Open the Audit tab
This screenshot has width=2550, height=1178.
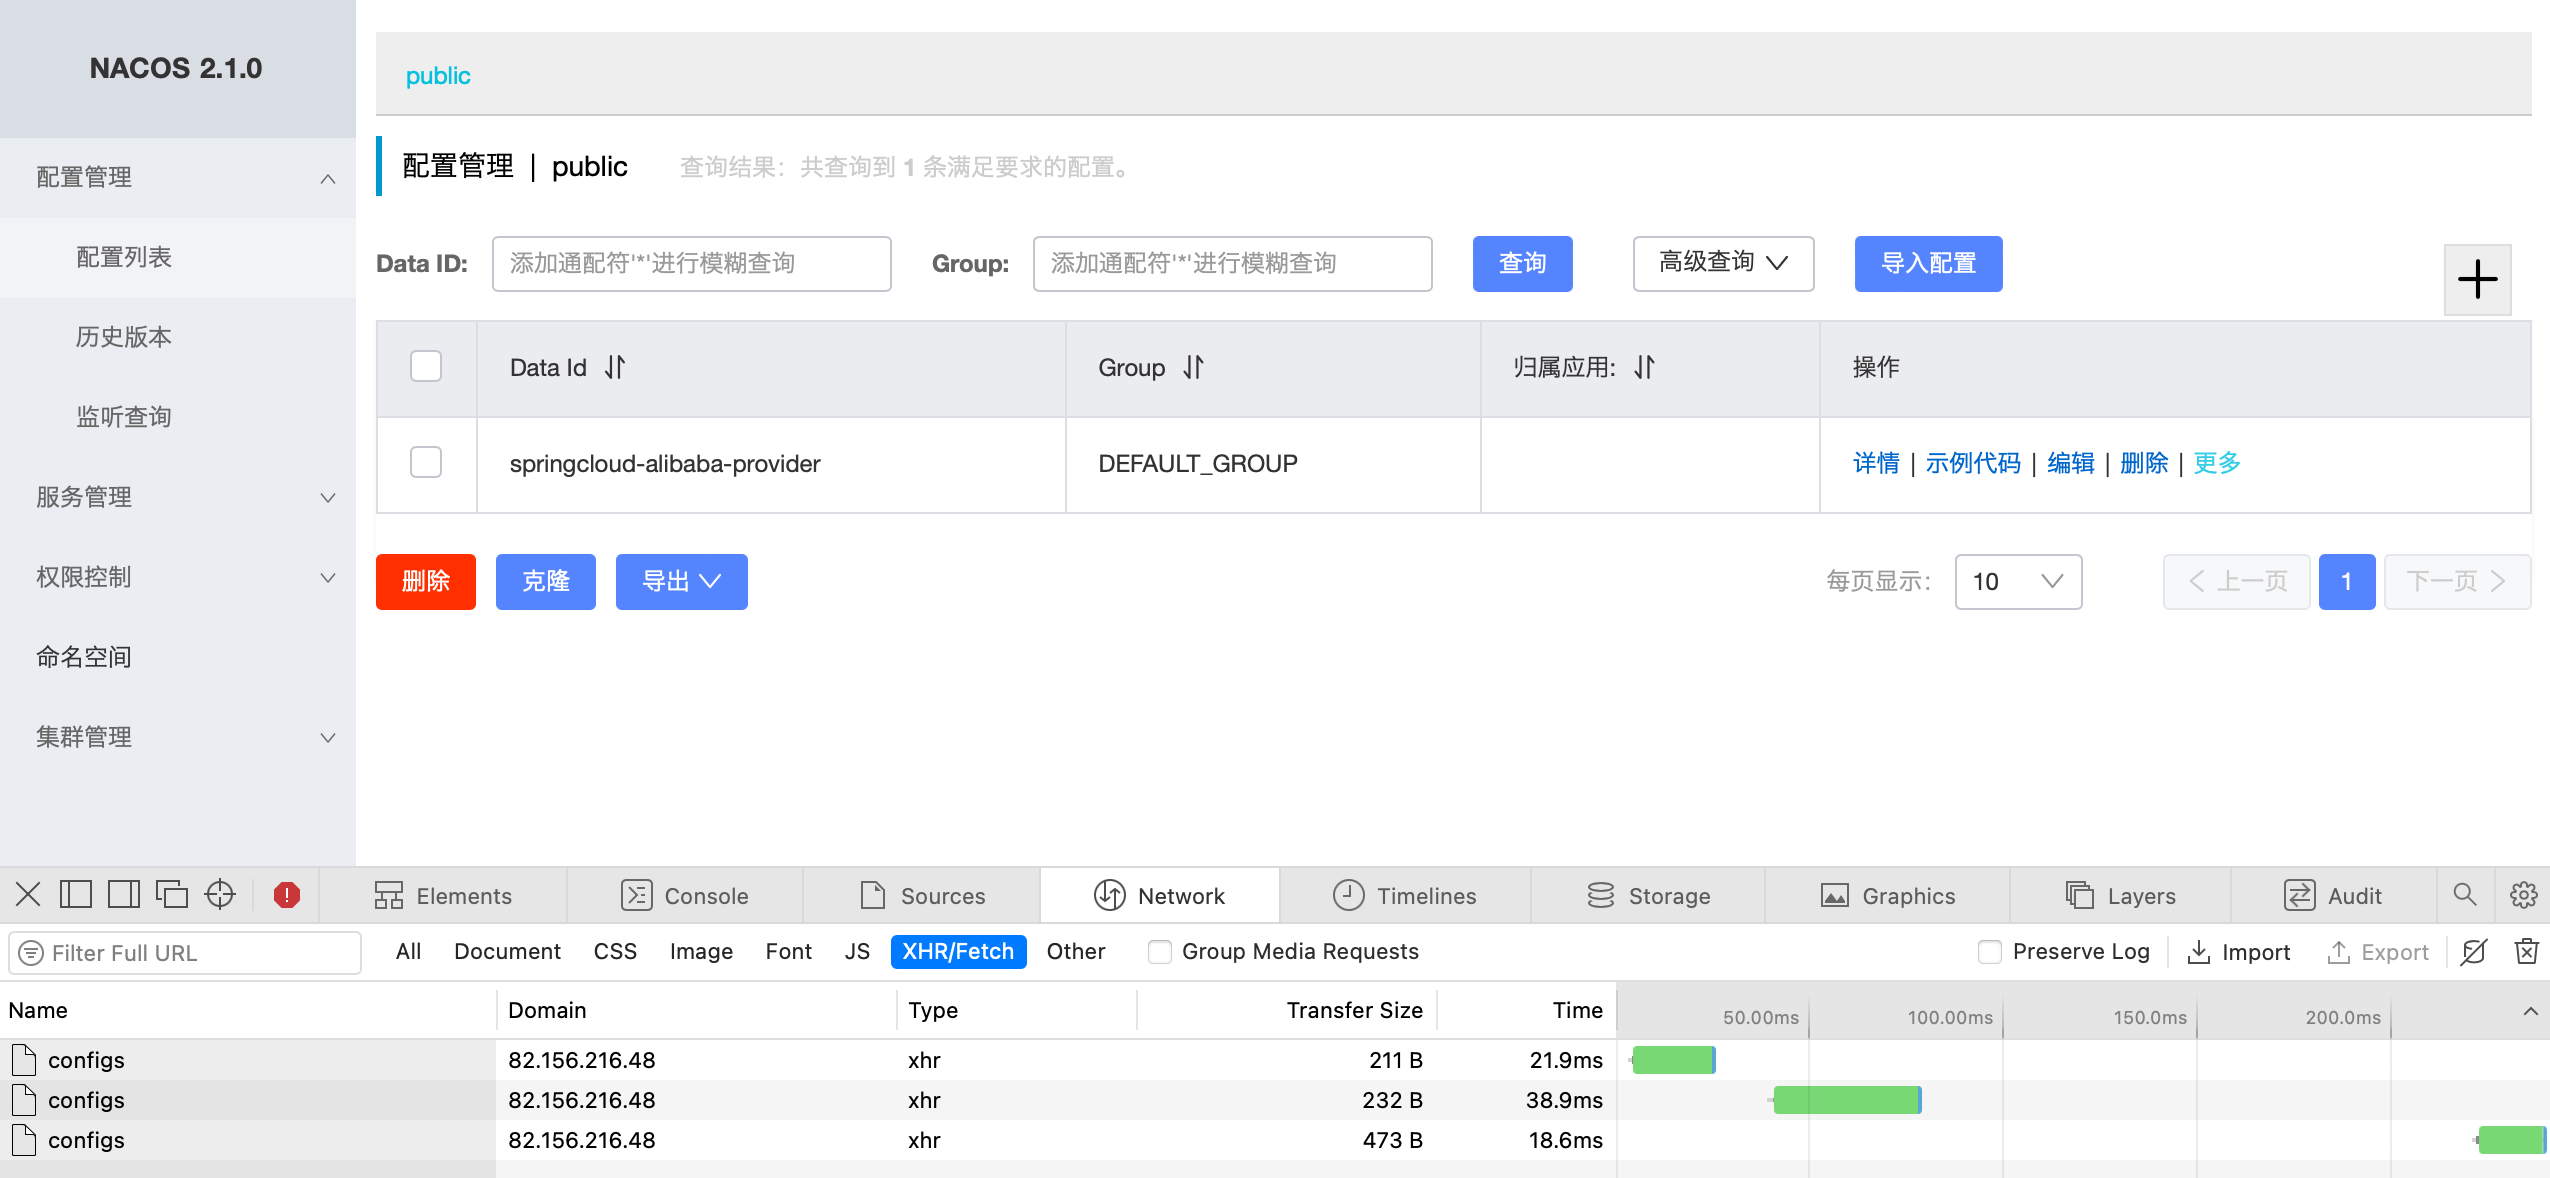coord(2333,895)
